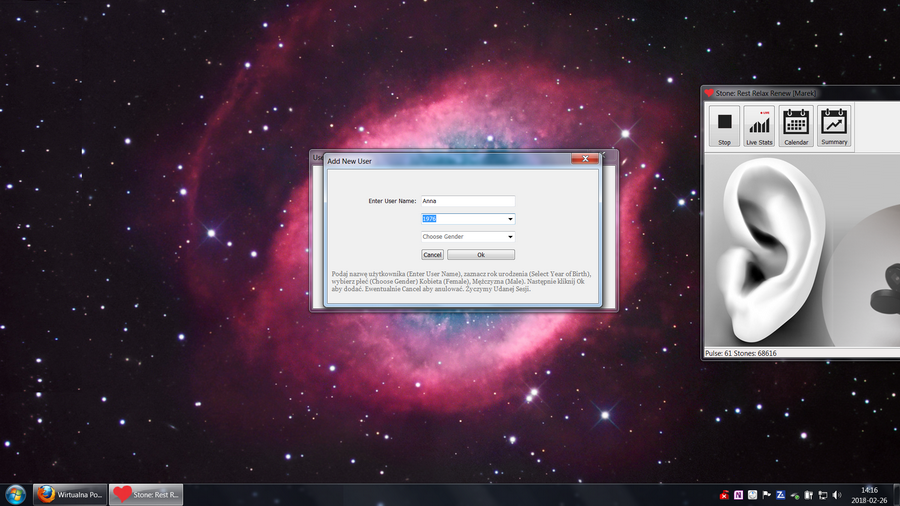Expand the year of birth dropdown
Image resolution: width=900 pixels, height=506 pixels.
[510, 219]
